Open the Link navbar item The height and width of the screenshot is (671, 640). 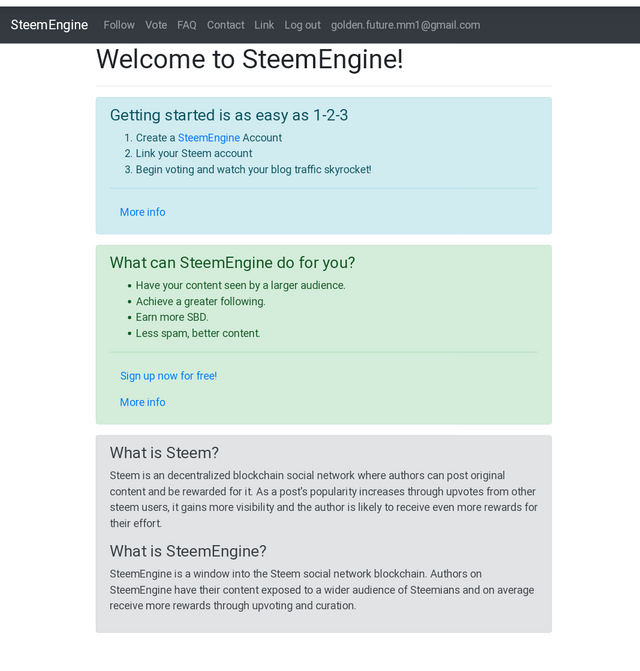pyautogui.click(x=264, y=25)
